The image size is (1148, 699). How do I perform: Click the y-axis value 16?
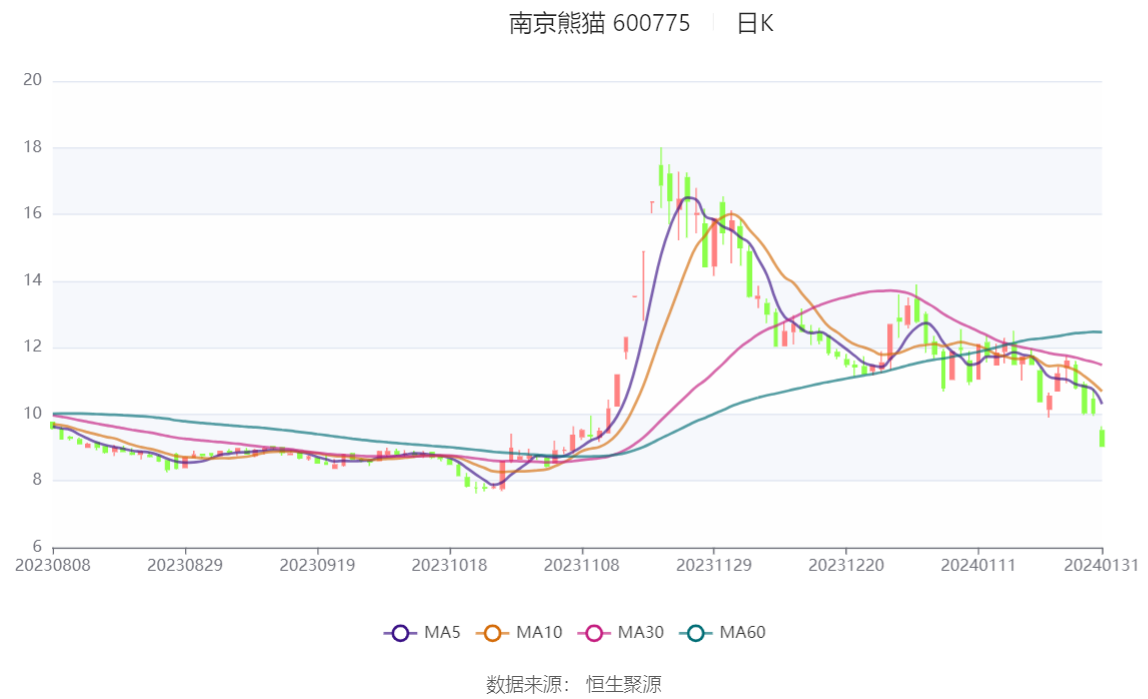(x=32, y=213)
